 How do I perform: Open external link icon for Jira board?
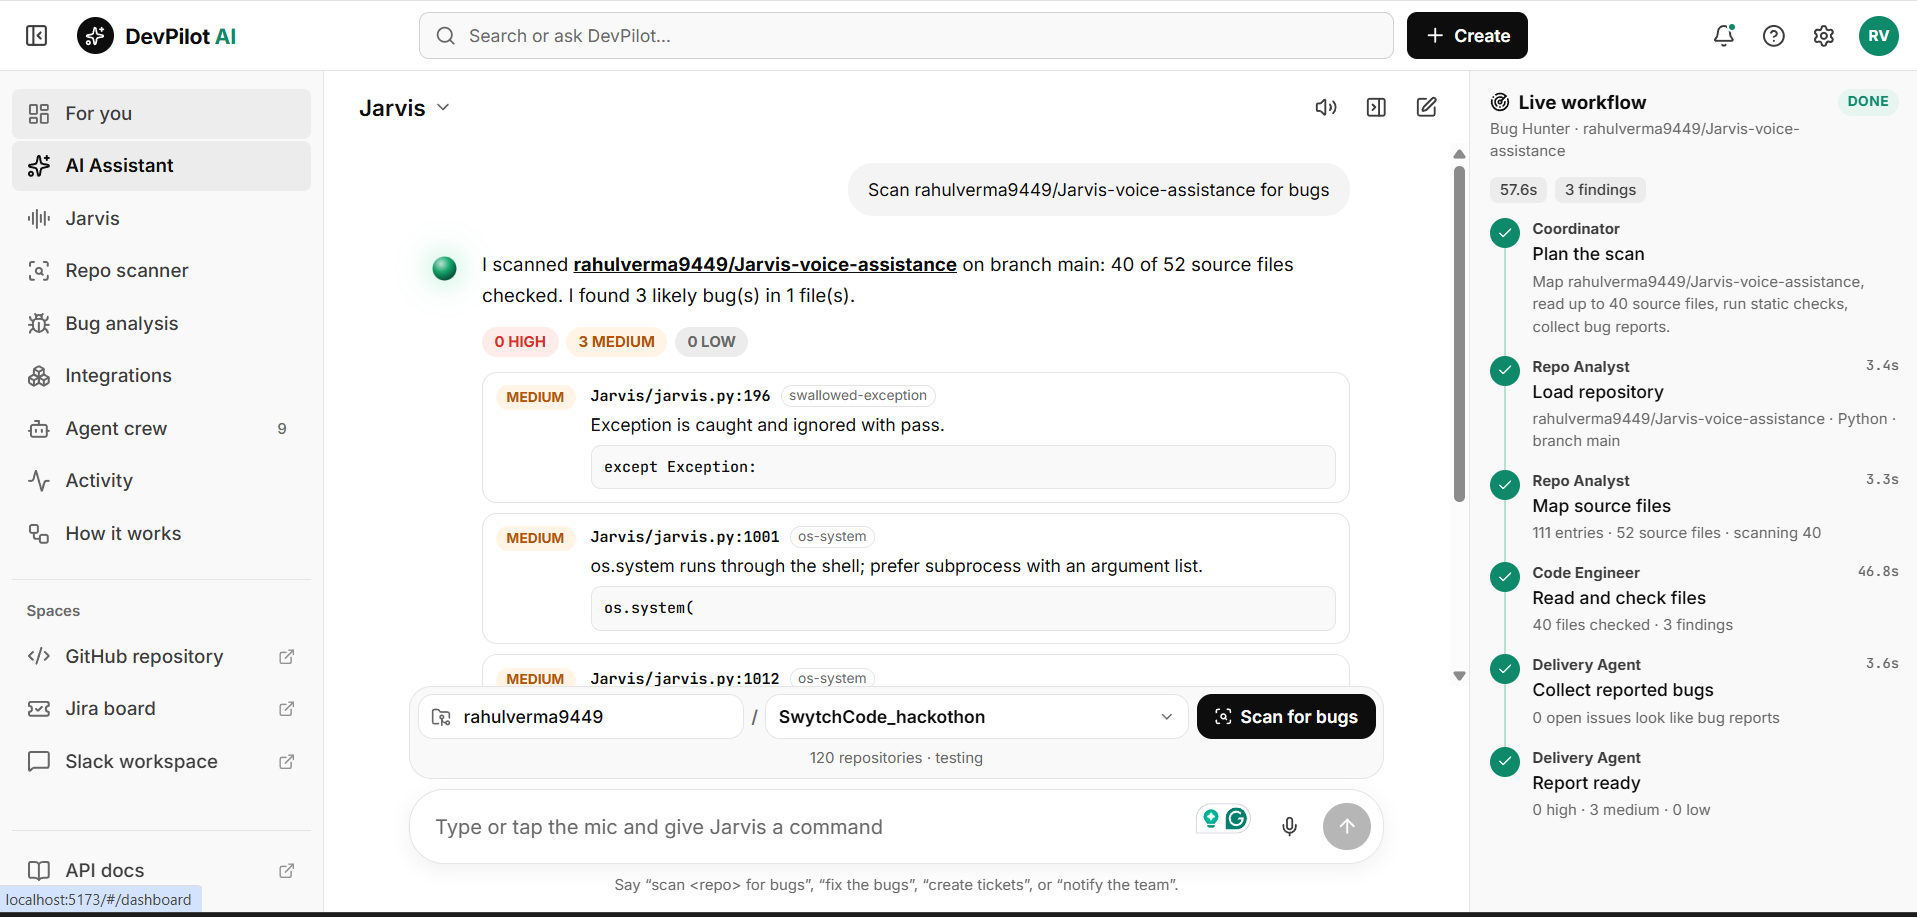287,709
